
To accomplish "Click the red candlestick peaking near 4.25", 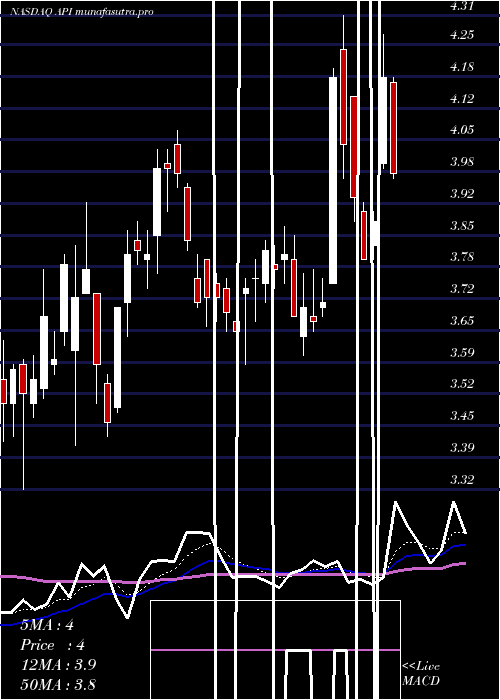I will point(343,97).
